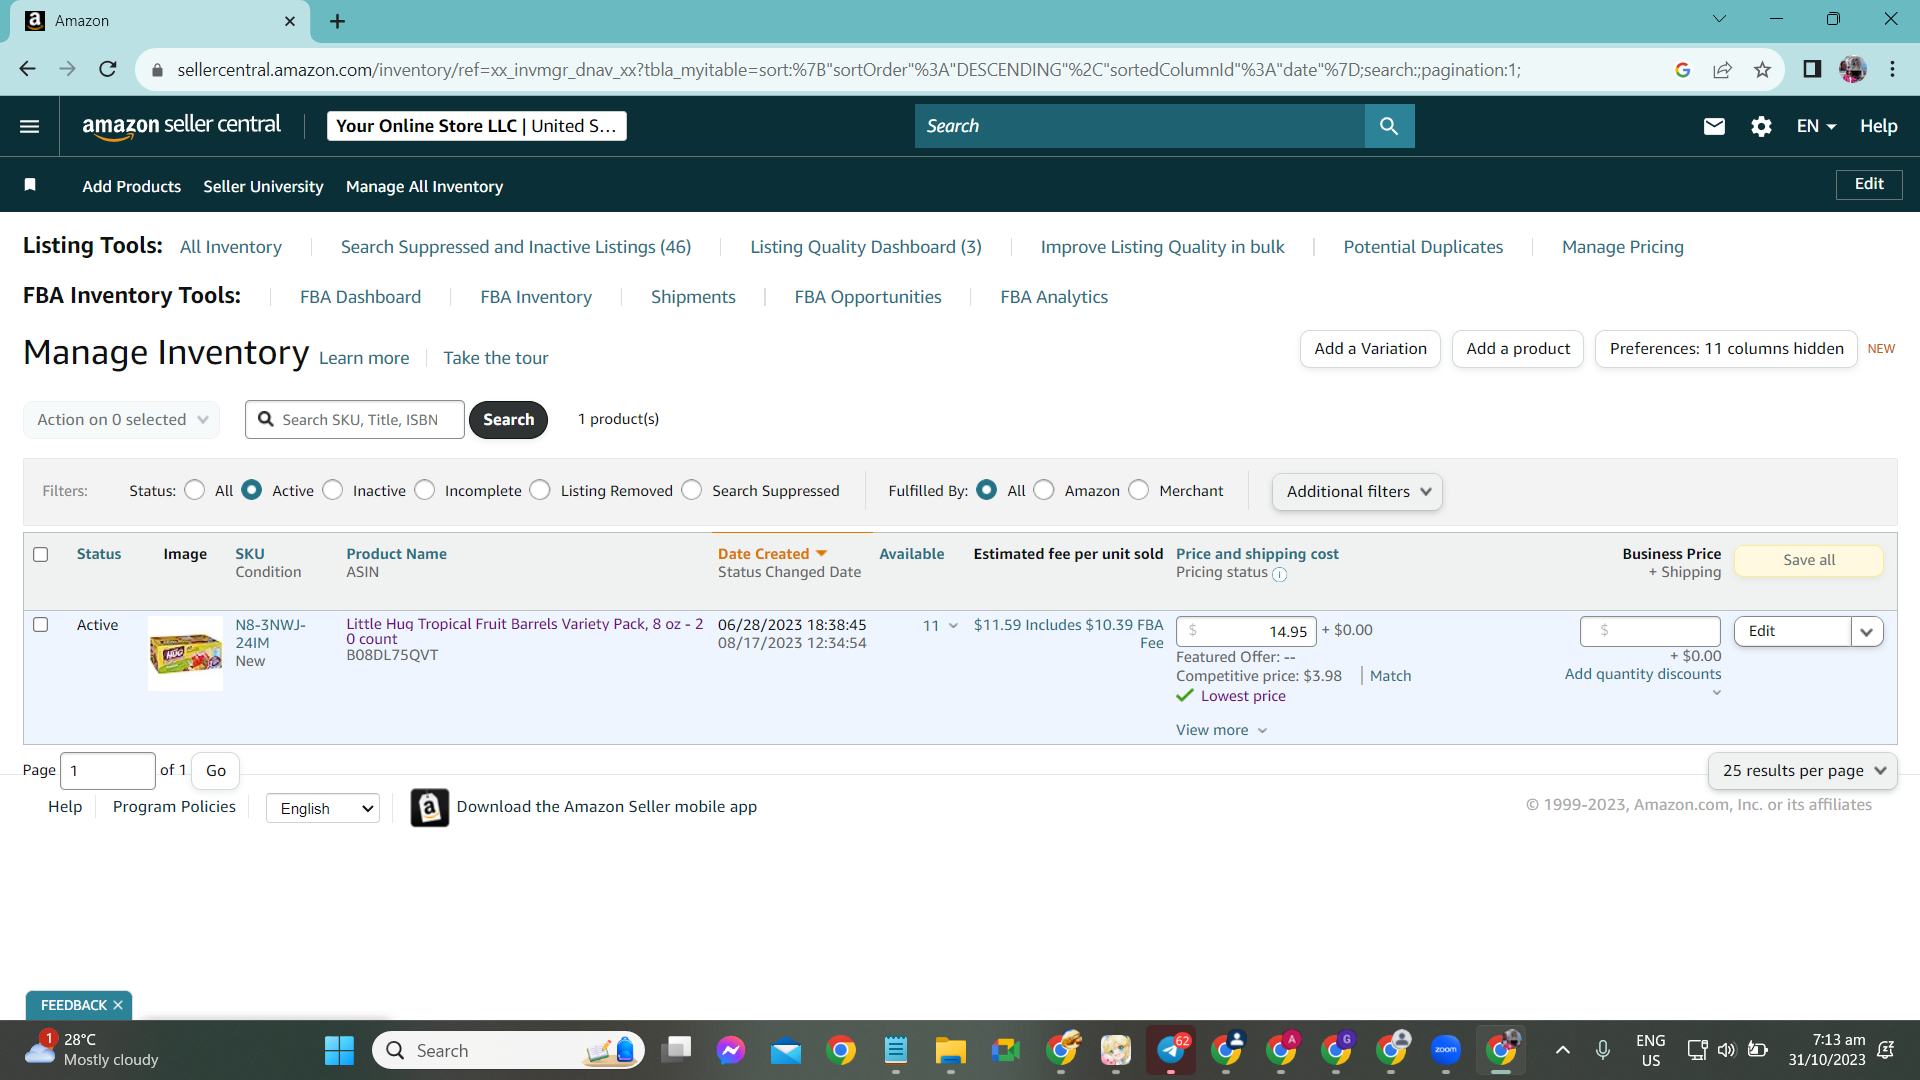
Task: Sort by the Date Created column header
Action: (773, 554)
